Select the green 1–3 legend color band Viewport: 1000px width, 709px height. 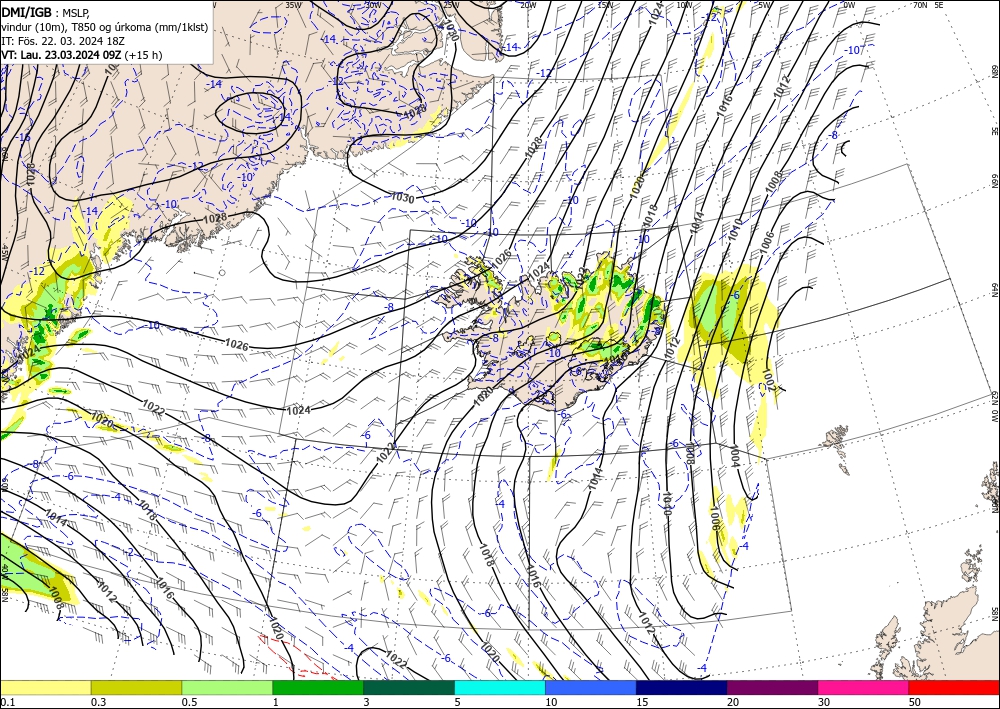318,687
